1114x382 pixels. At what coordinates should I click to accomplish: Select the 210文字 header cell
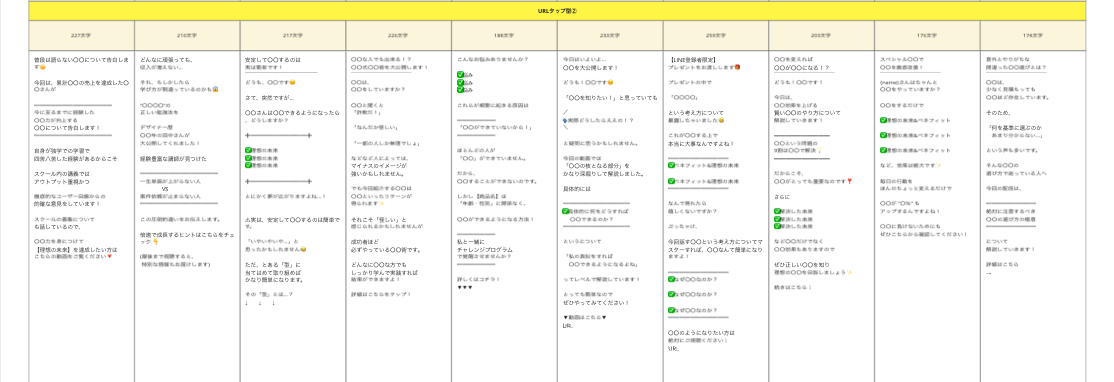point(188,35)
